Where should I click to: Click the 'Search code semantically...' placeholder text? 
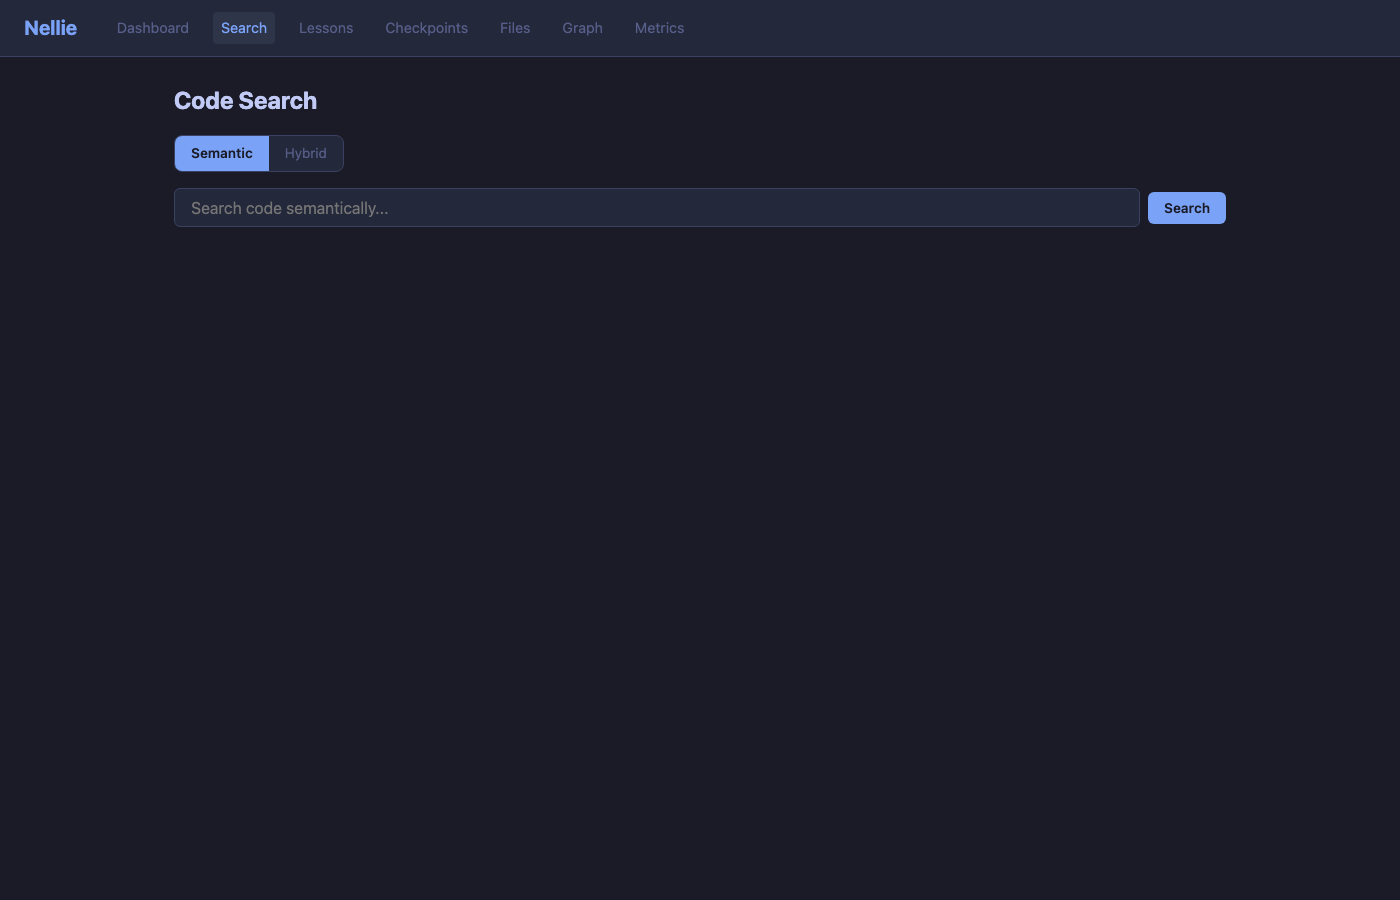[289, 208]
